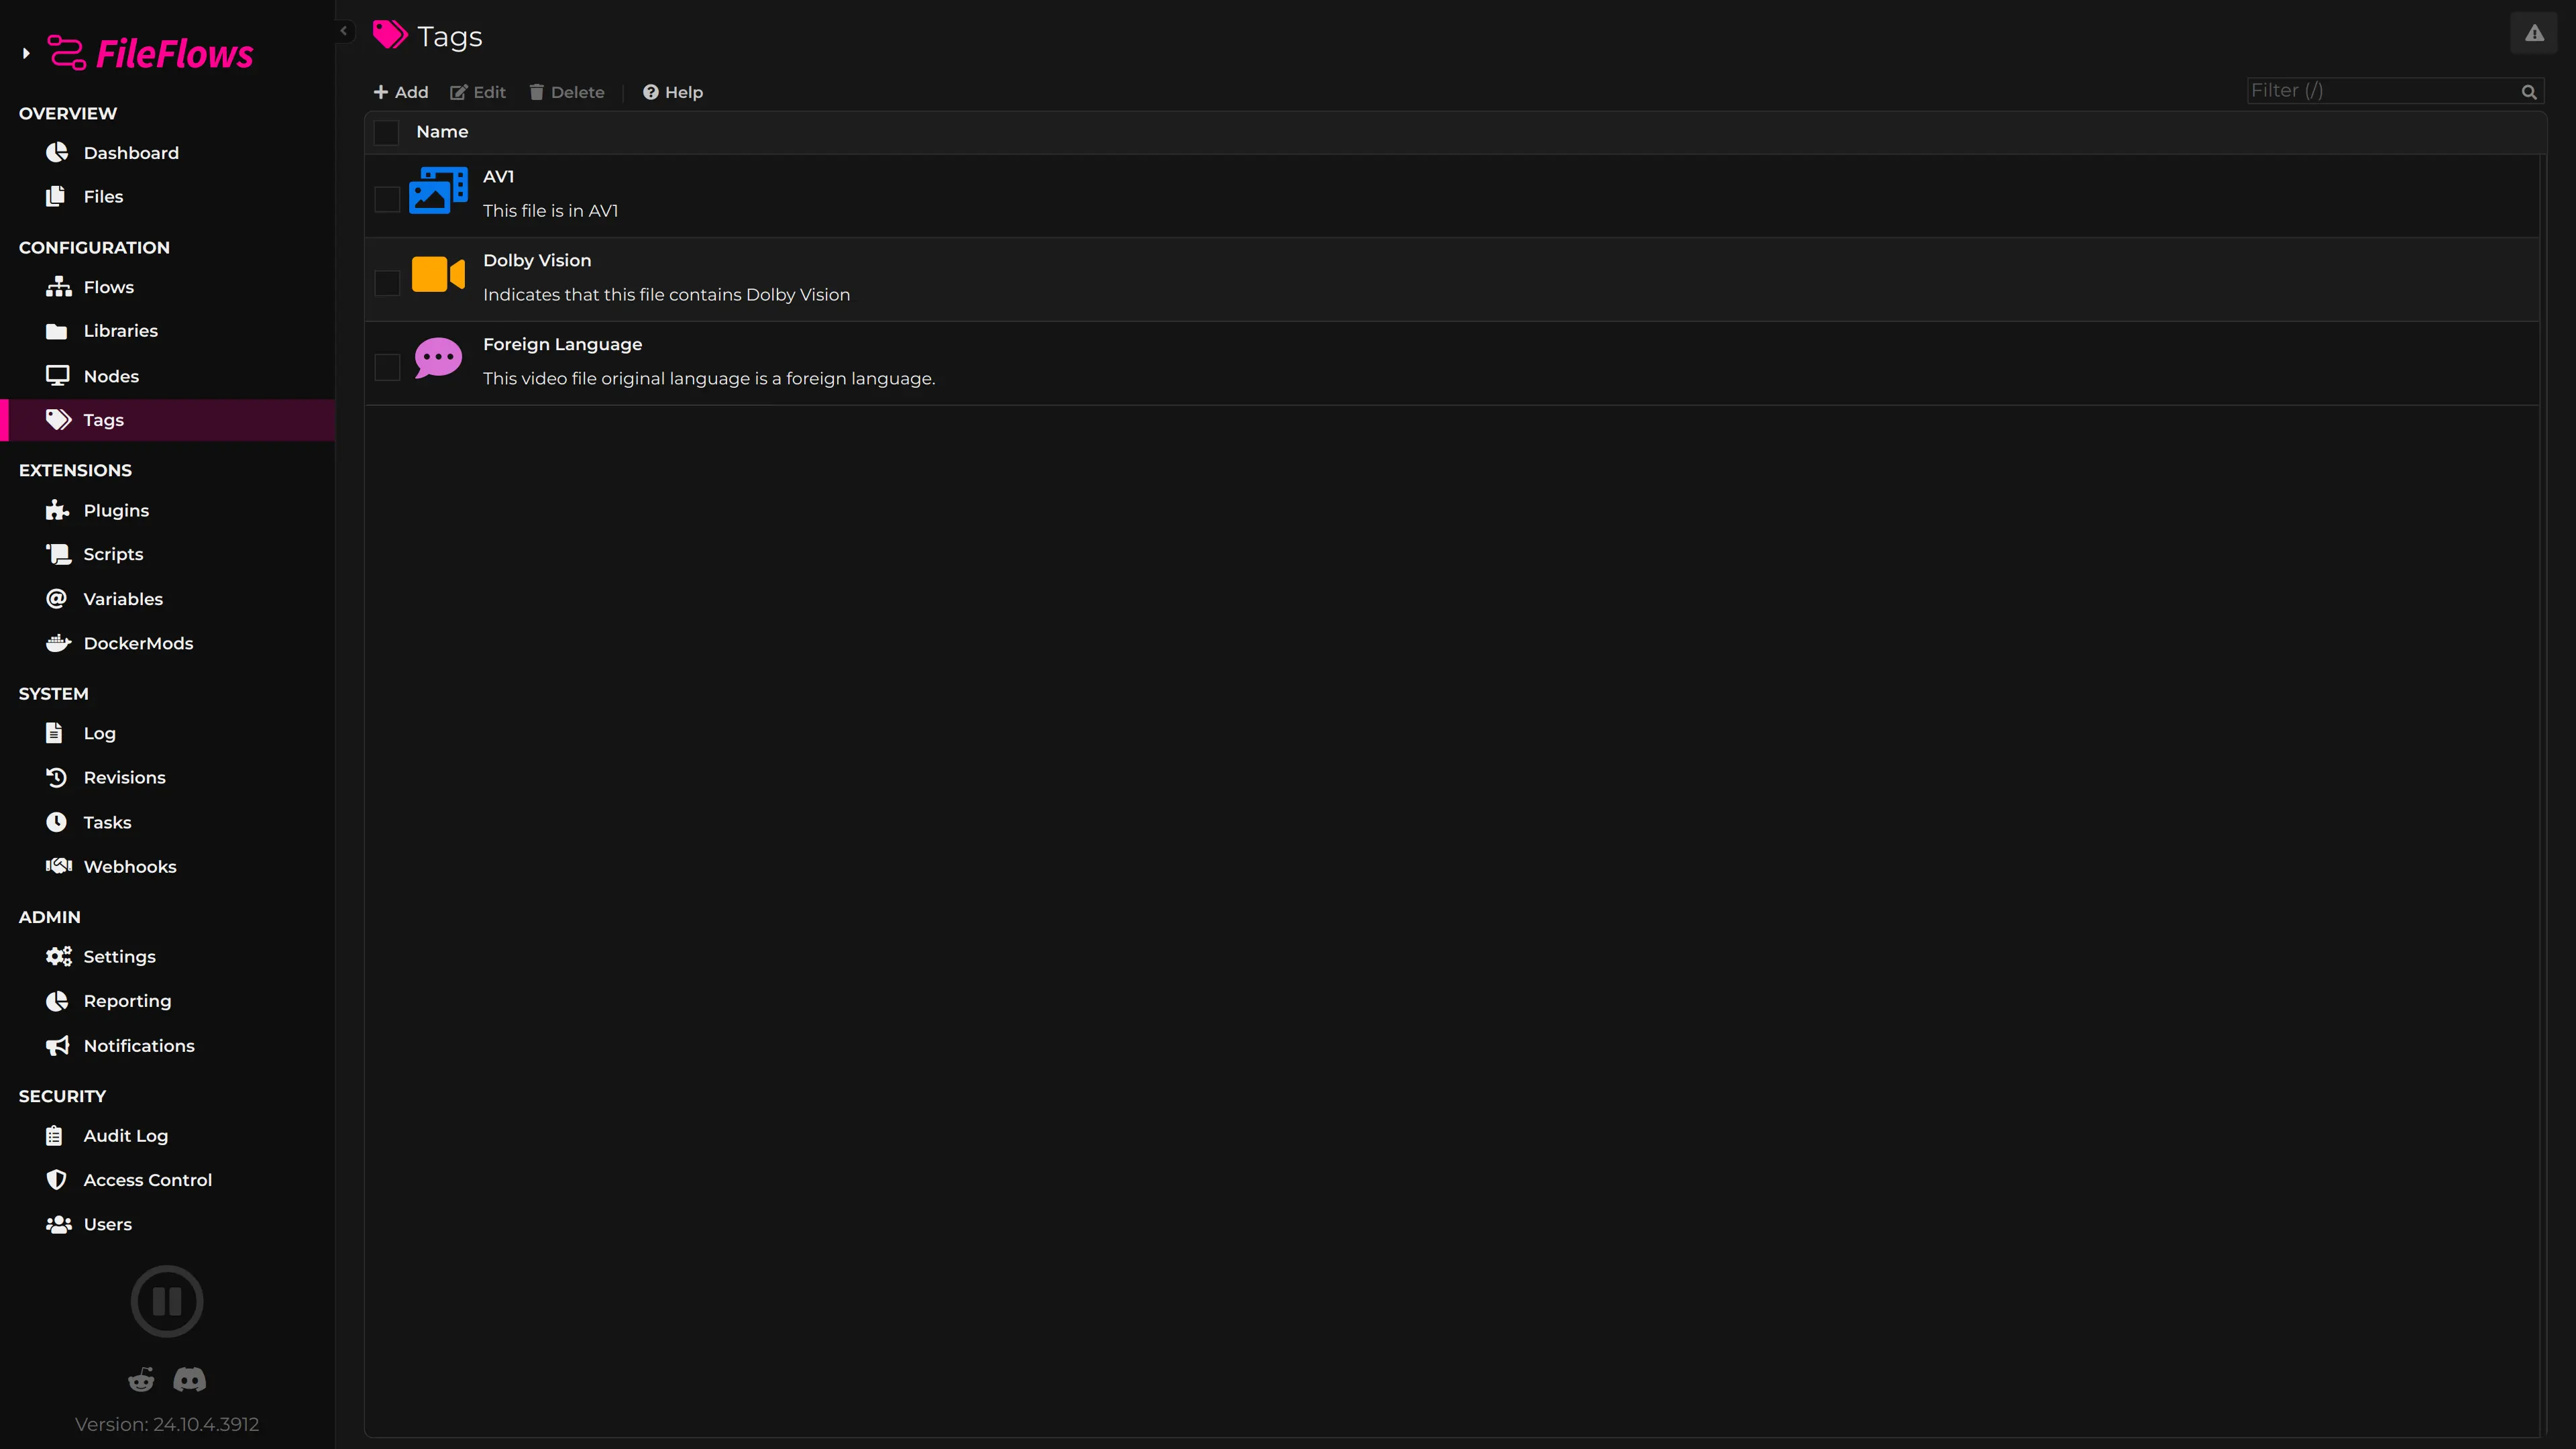Click the Libraries folder icon
The width and height of the screenshot is (2576, 1449).
click(57, 331)
